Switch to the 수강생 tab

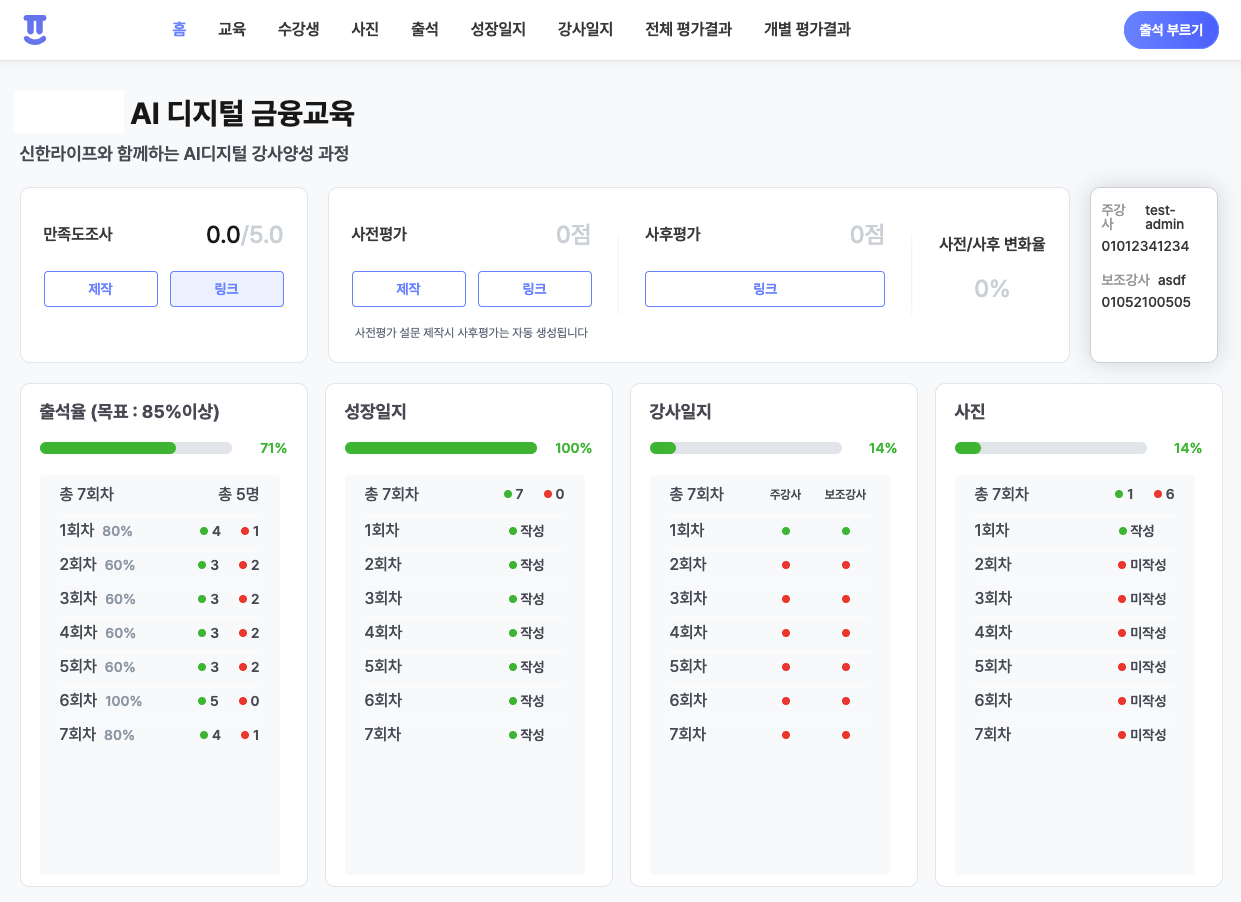(x=299, y=30)
